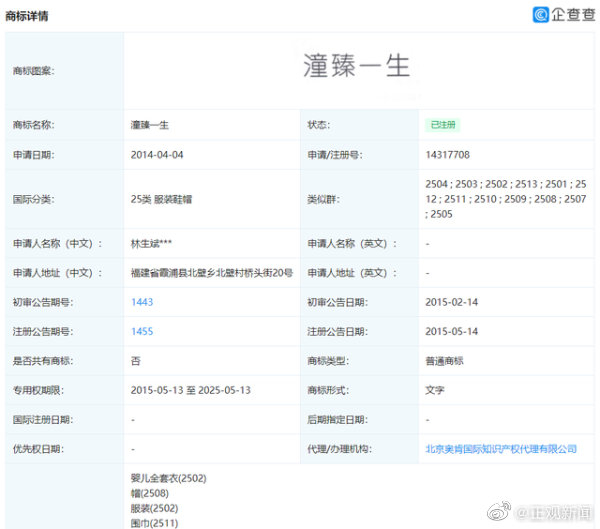Screen dimensions: 600x529
Task: Click the Qichacha logo icon
Action: pos(541,14)
